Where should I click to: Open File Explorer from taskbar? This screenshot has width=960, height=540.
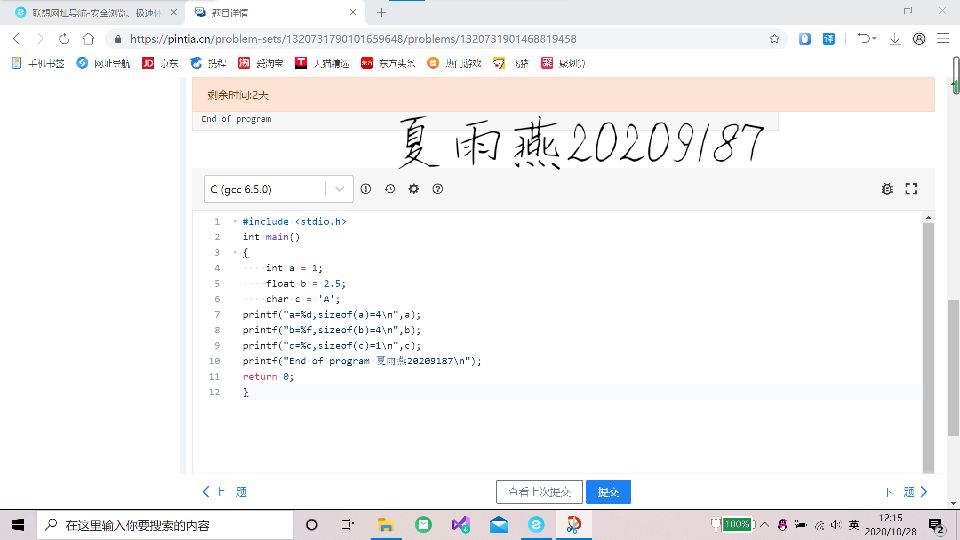coord(385,525)
